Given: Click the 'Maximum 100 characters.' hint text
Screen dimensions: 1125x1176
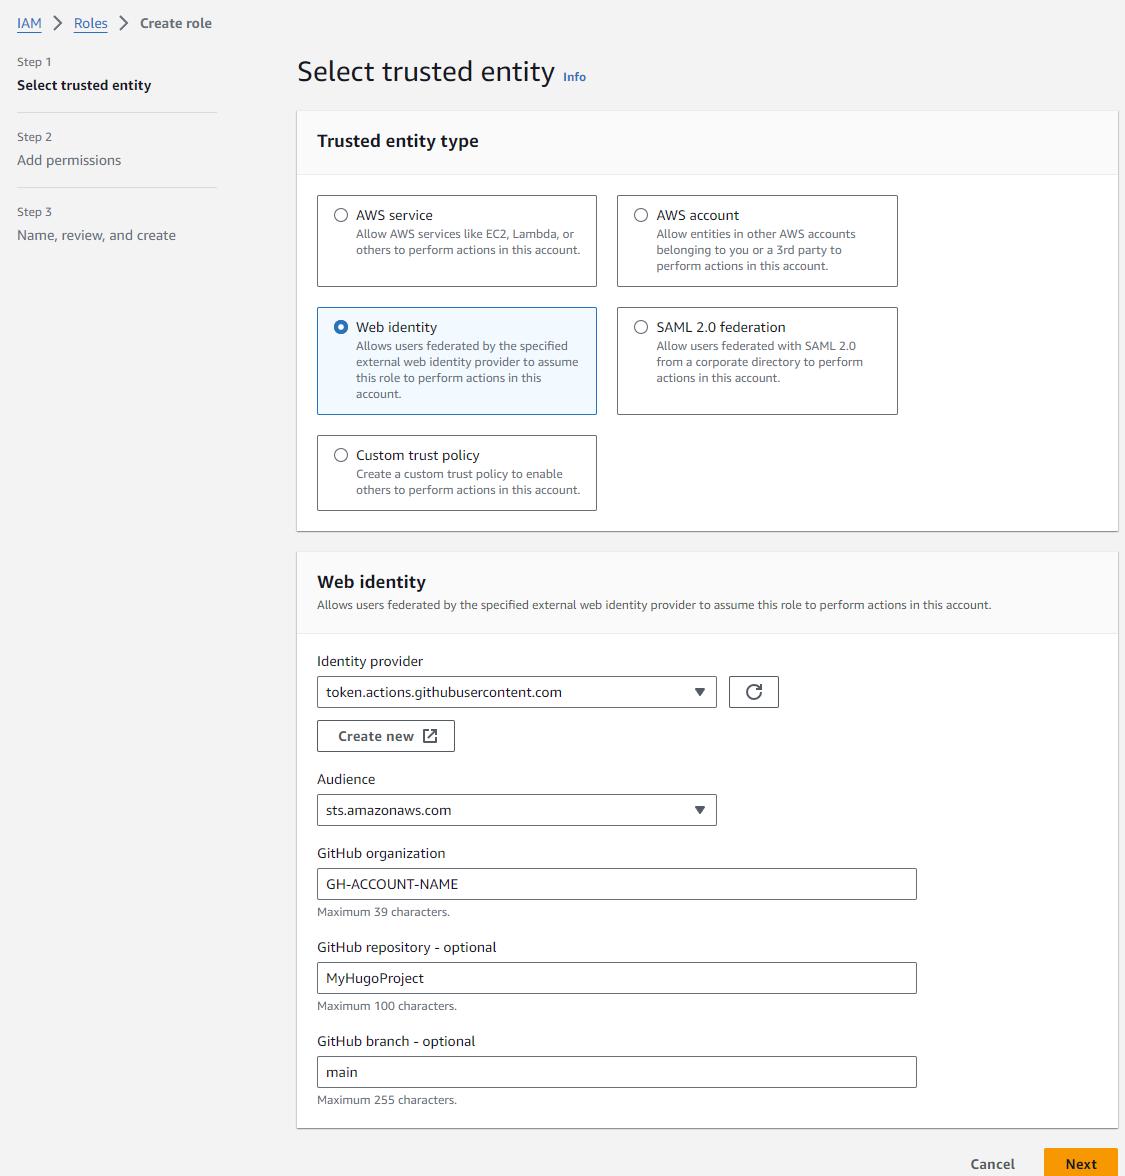Looking at the screenshot, I should tap(387, 1006).
